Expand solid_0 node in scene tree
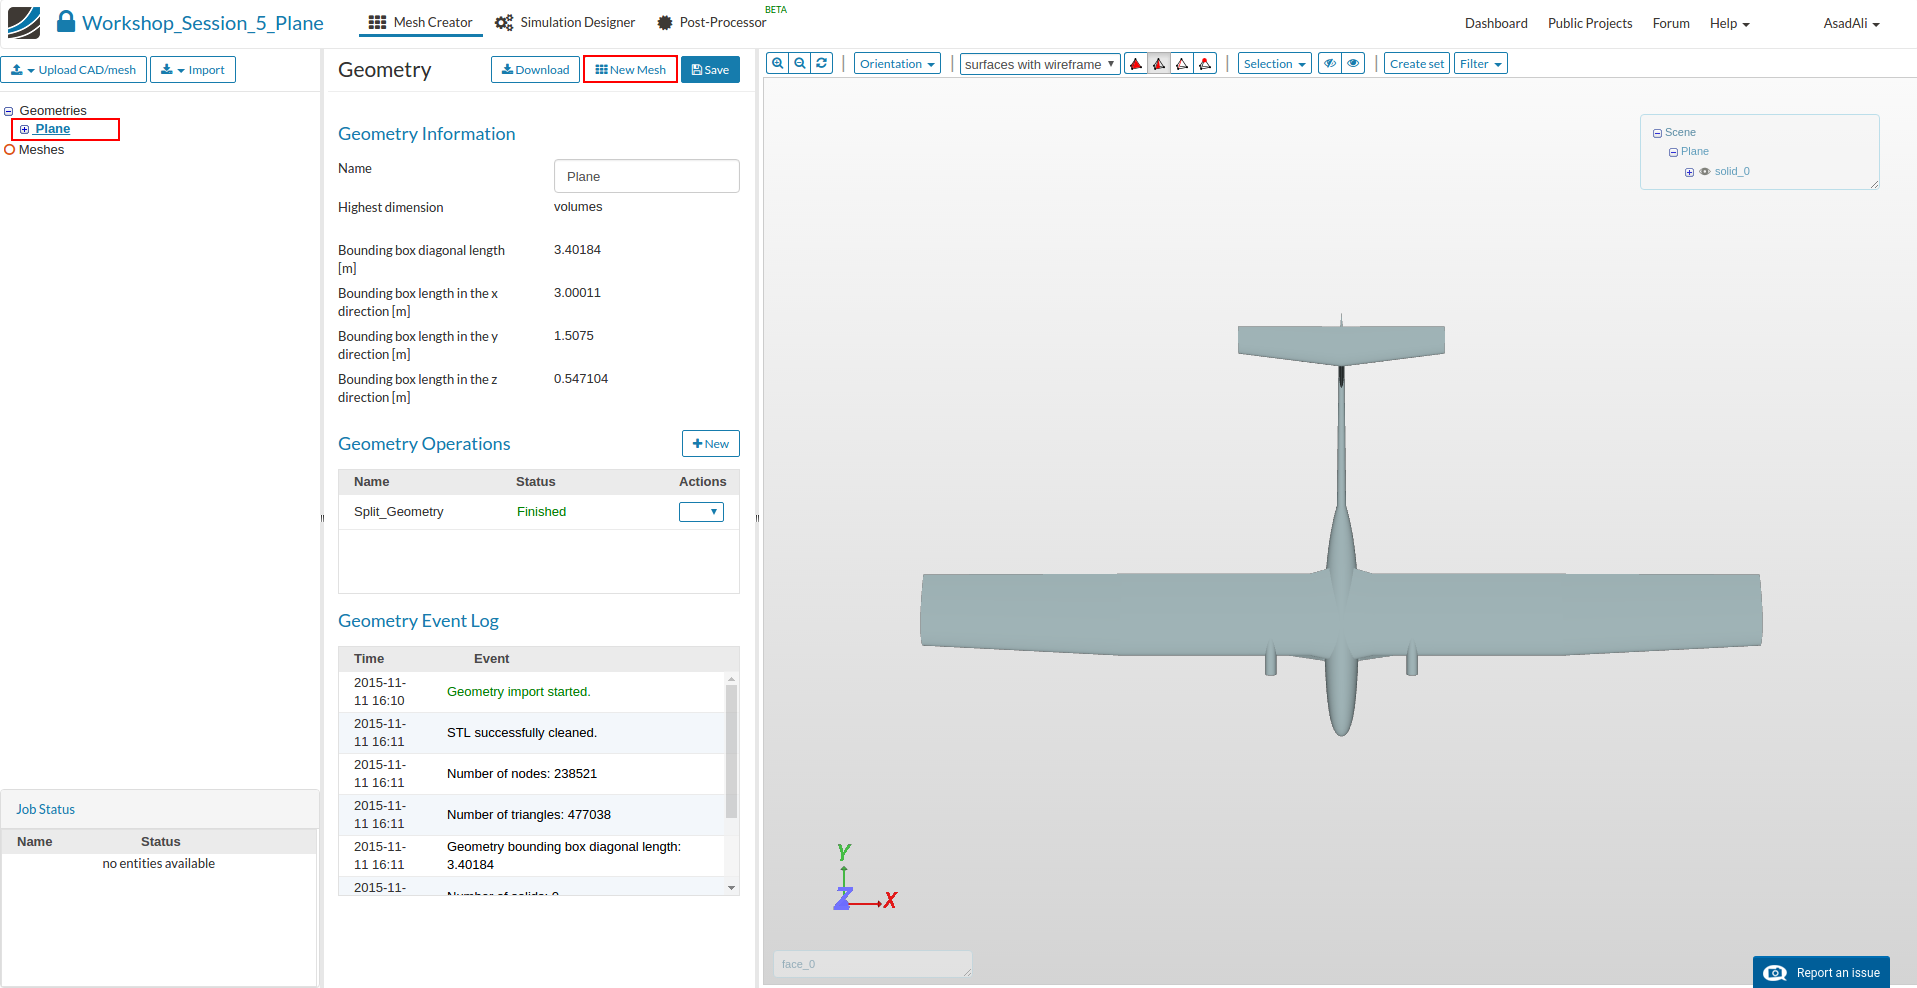 click(1689, 172)
